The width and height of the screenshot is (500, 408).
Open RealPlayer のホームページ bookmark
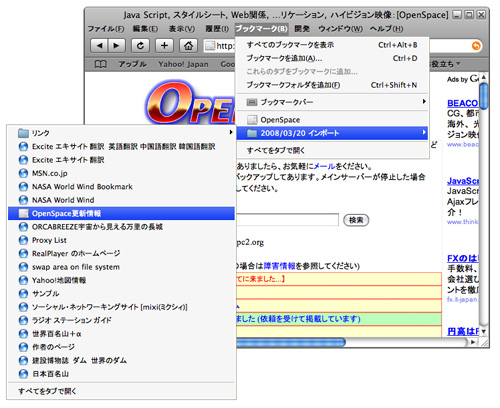coord(121,254)
